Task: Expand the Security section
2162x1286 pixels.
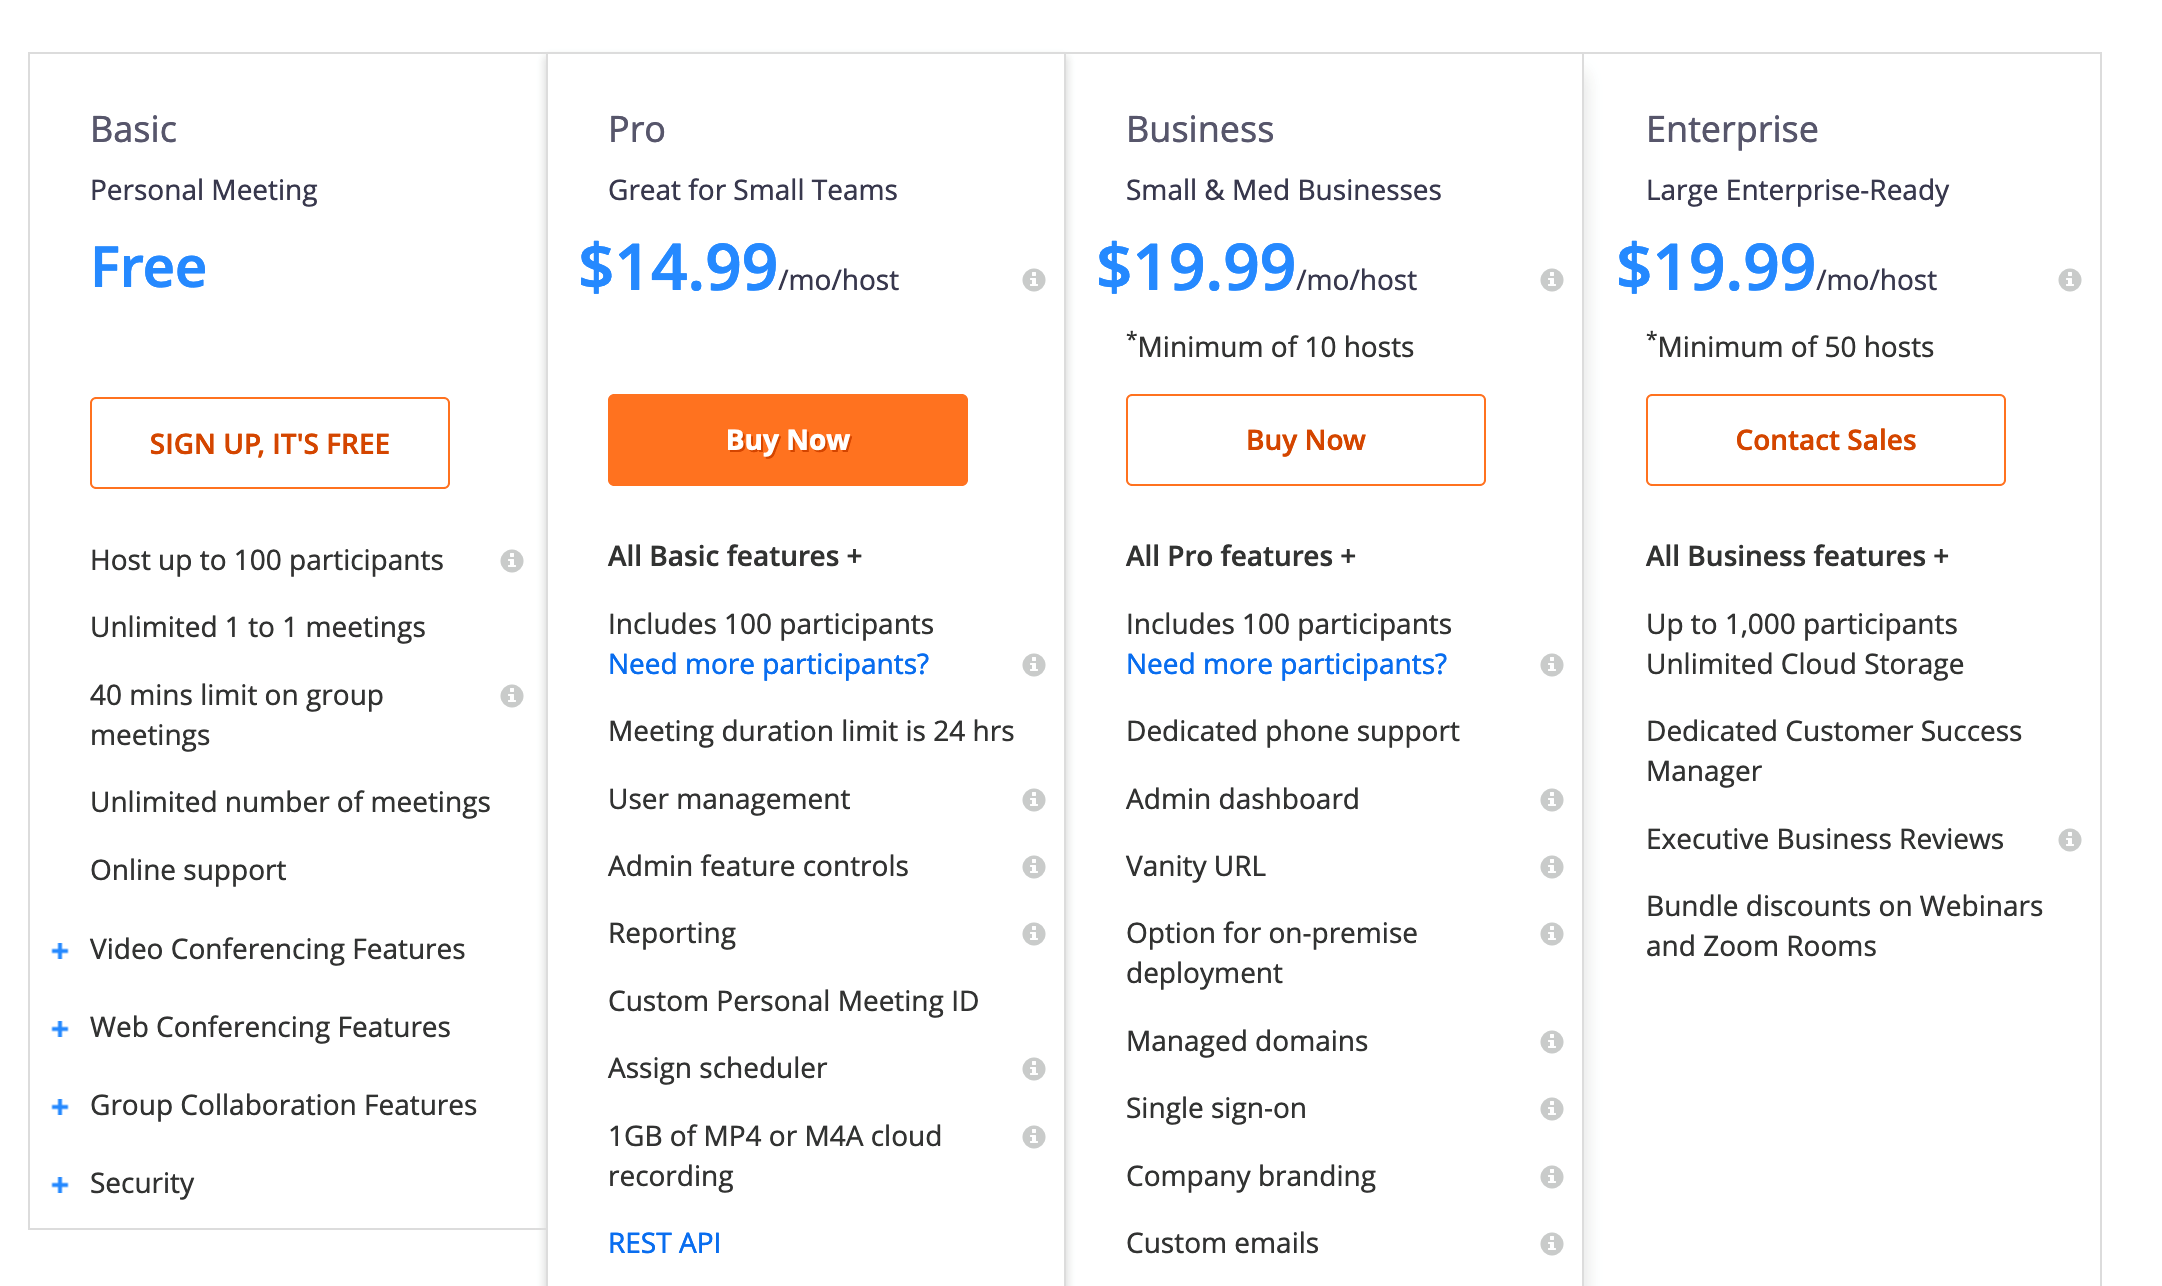Action: tap(60, 1185)
